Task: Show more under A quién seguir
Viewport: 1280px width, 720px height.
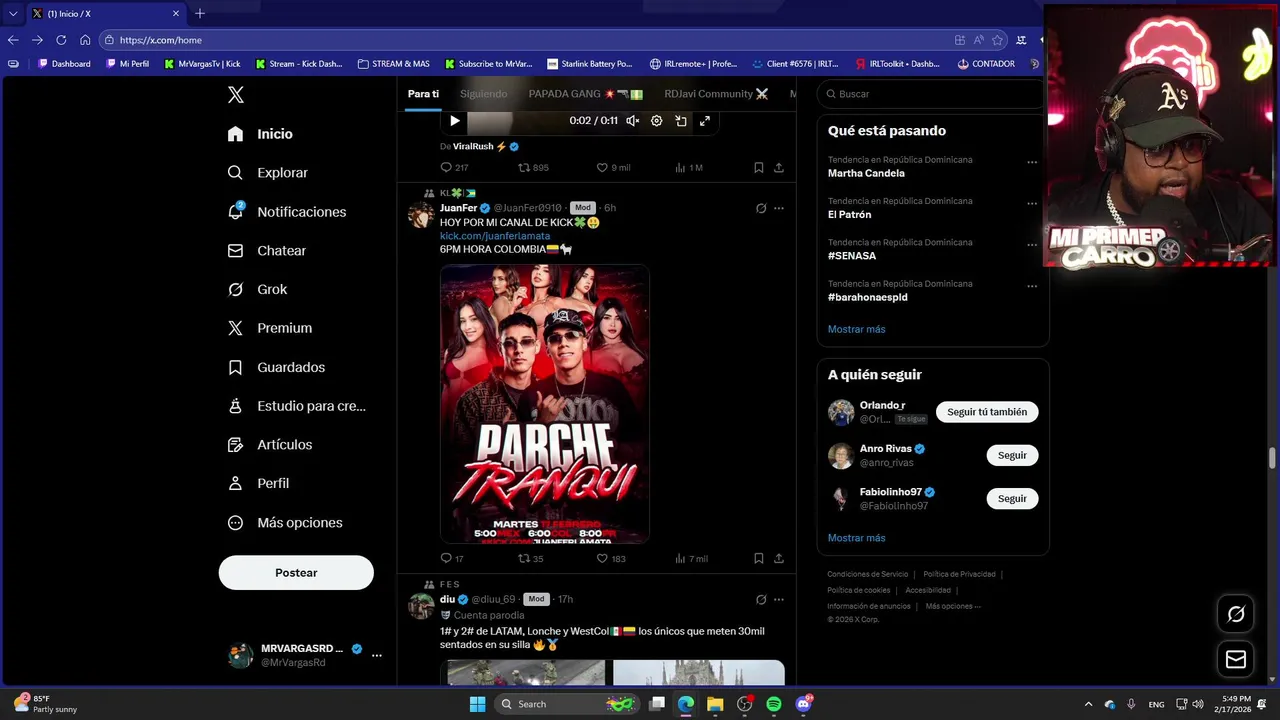Action: pos(856,538)
